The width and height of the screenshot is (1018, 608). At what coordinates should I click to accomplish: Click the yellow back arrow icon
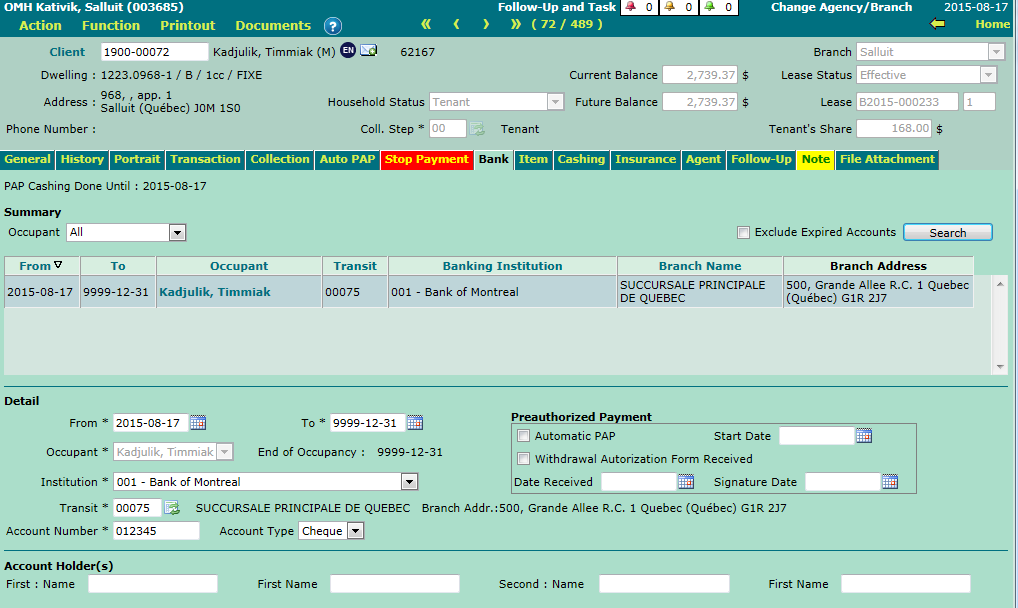[937, 24]
